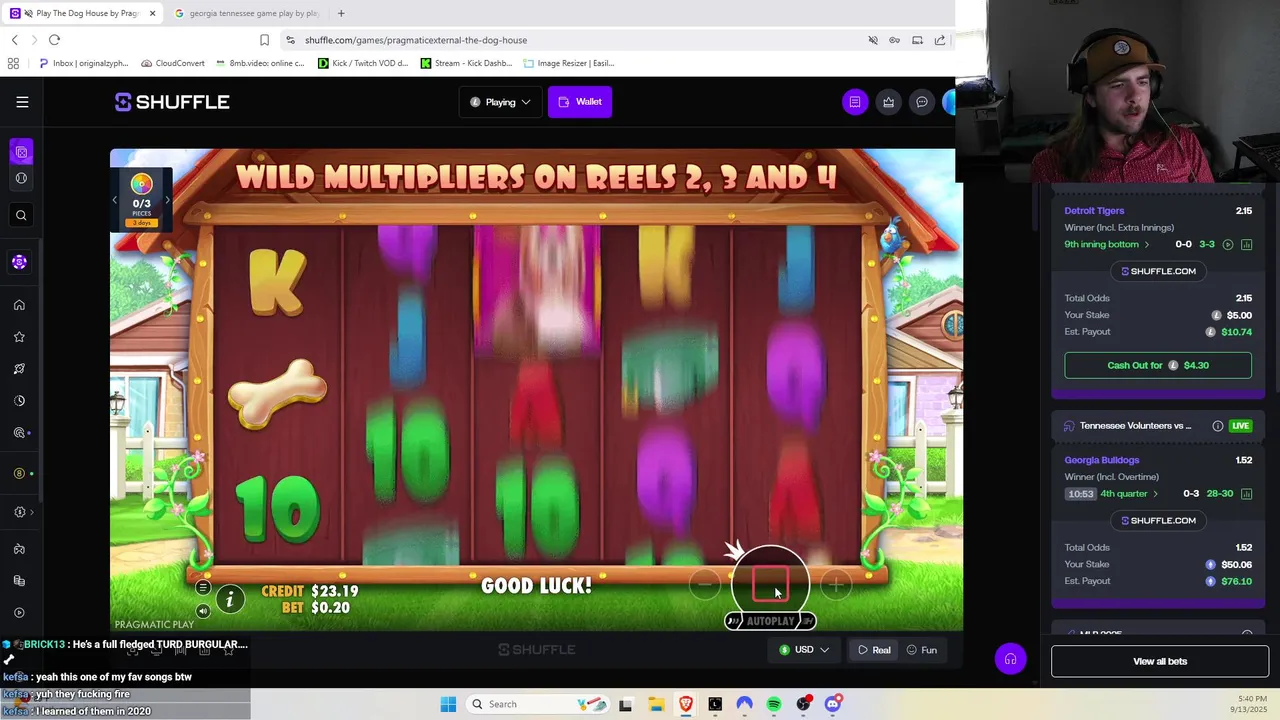The width and height of the screenshot is (1280, 720).
Task: Open the Kick / Twitch VOD bookmark
Action: (363, 63)
